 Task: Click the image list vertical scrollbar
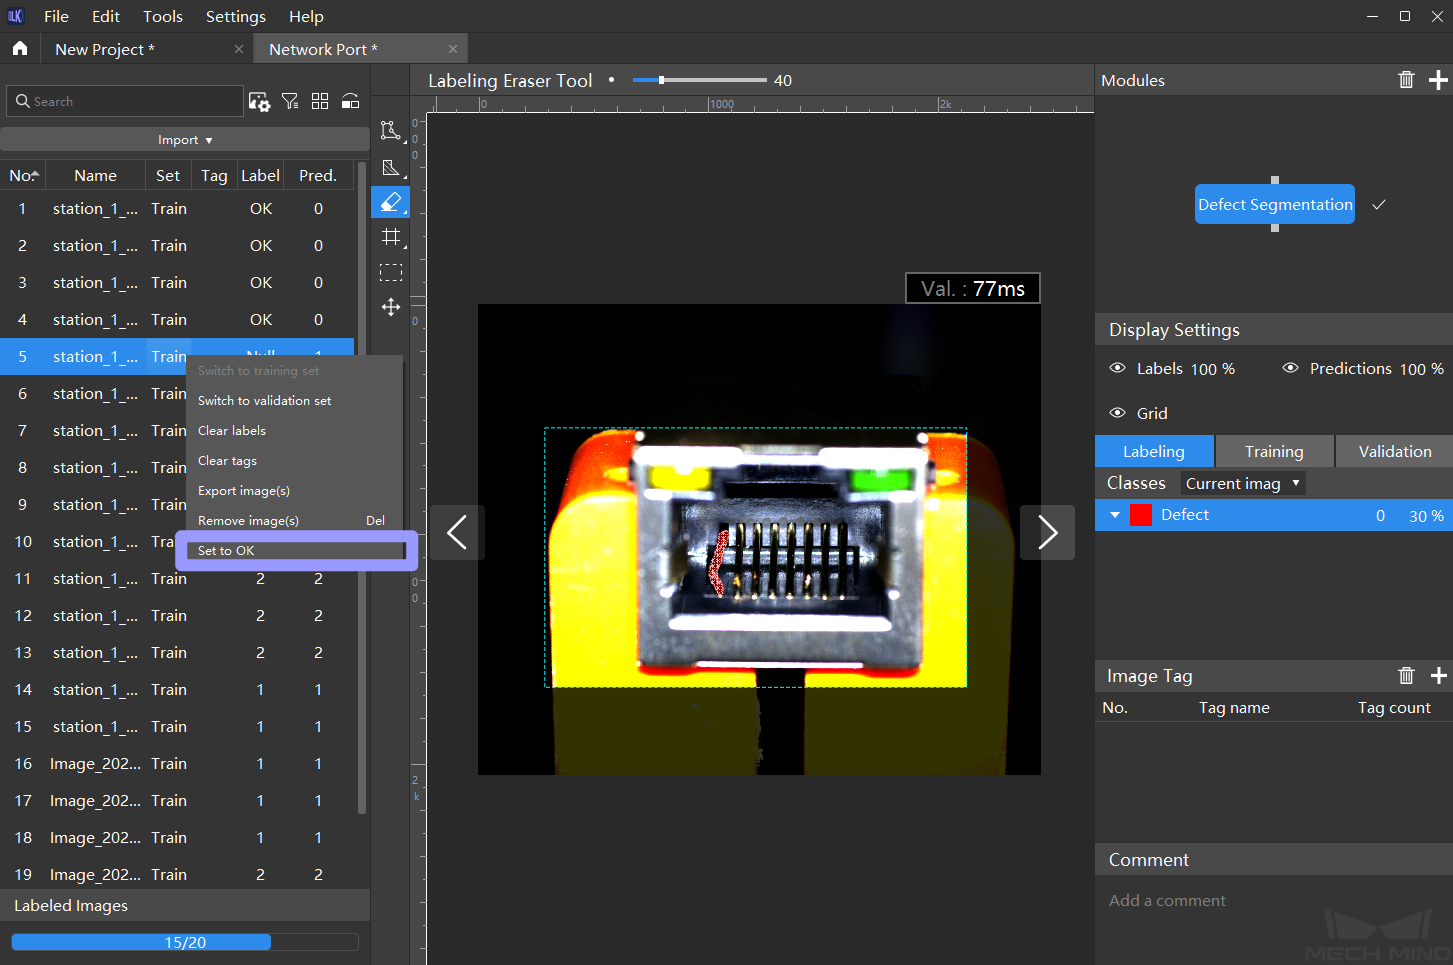(362, 490)
